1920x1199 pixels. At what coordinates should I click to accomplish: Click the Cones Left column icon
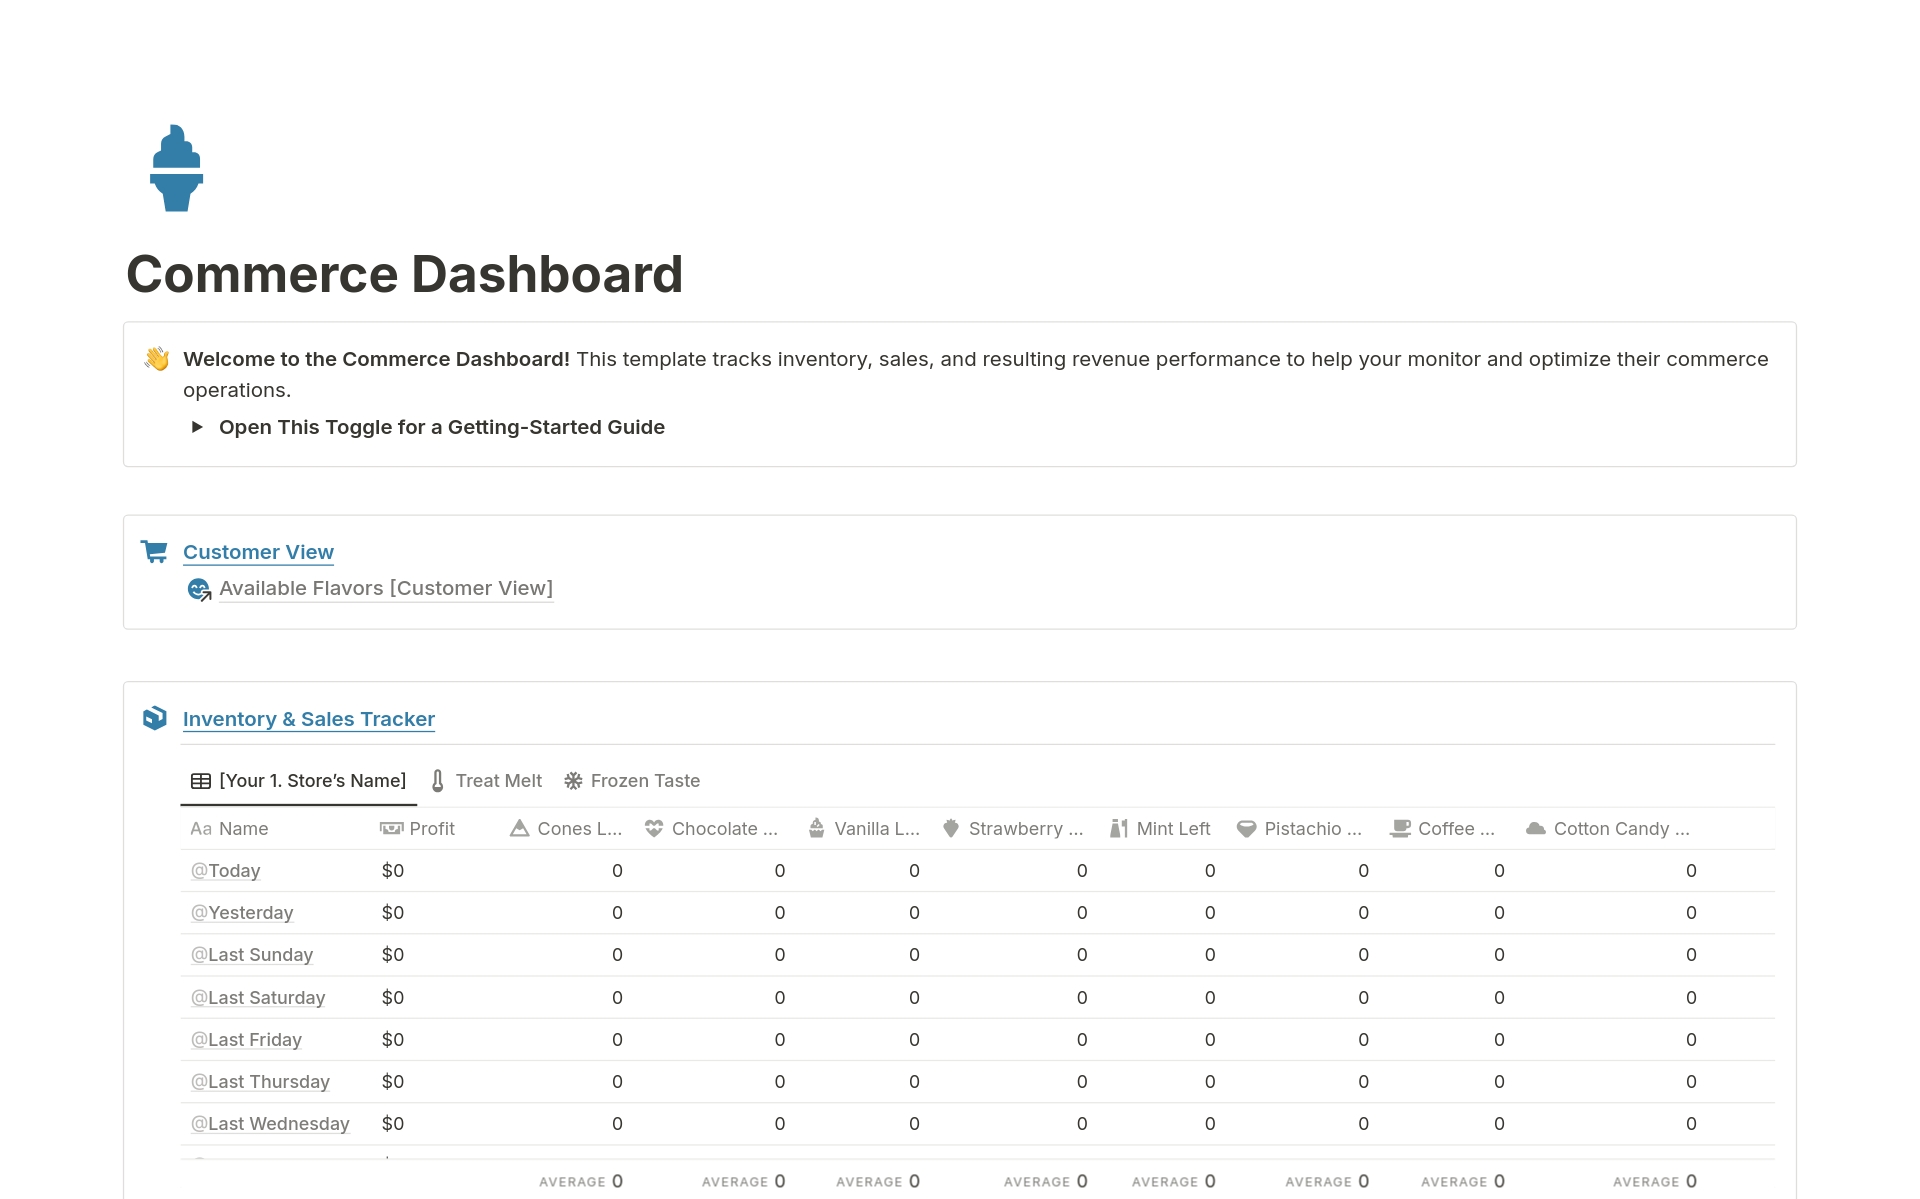click(x=519, y=828)
